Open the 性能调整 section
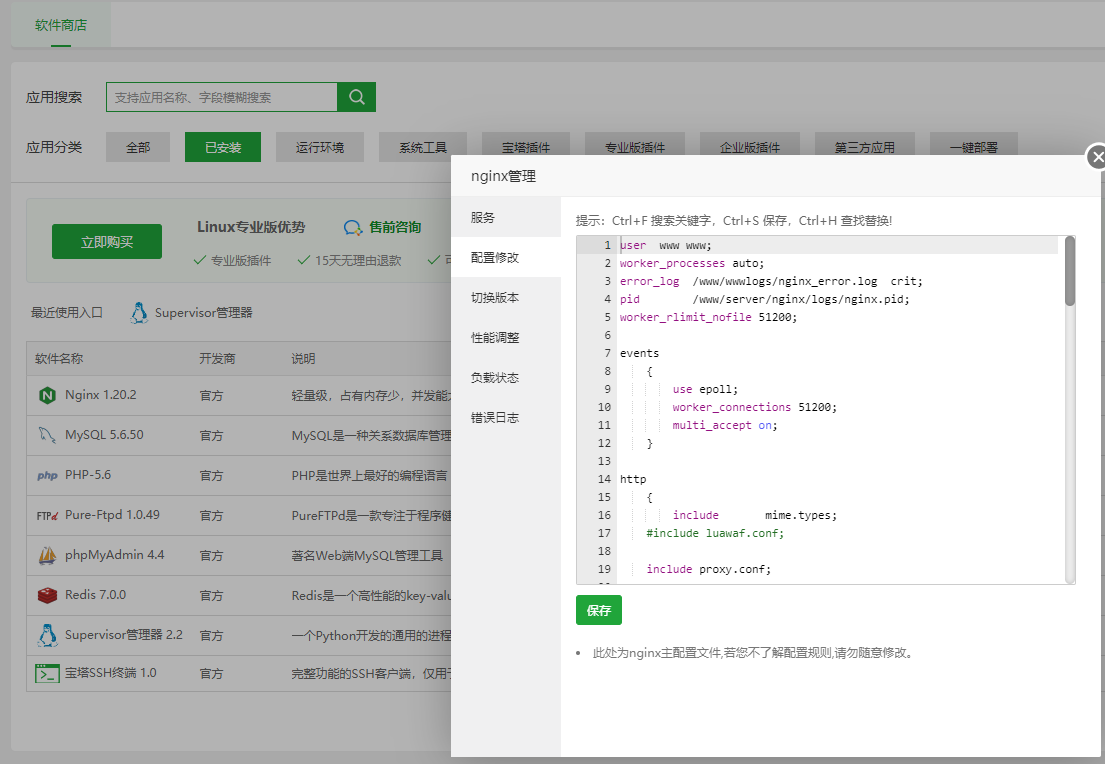Screen dimensions: 1105x764 (x=506, y=338)
